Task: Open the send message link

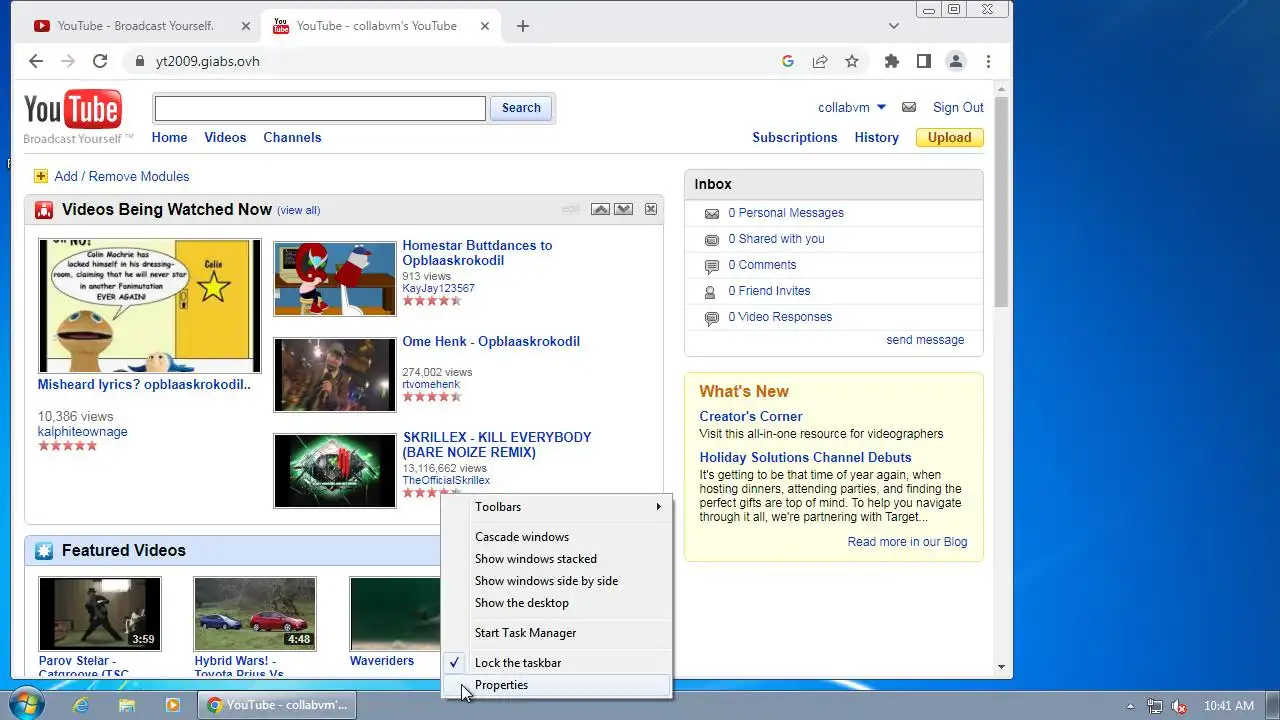Action: [x=925, y=340]
